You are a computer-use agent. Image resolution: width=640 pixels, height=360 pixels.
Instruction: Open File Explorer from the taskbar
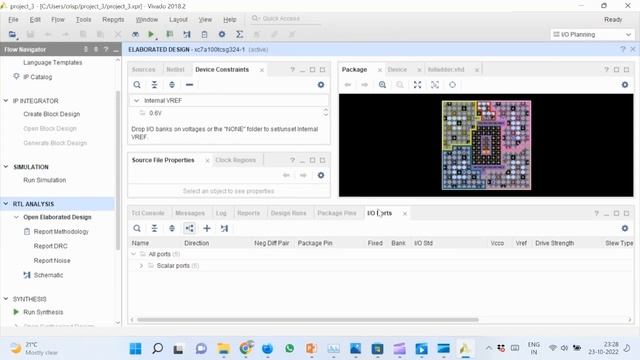pos(224,349)
